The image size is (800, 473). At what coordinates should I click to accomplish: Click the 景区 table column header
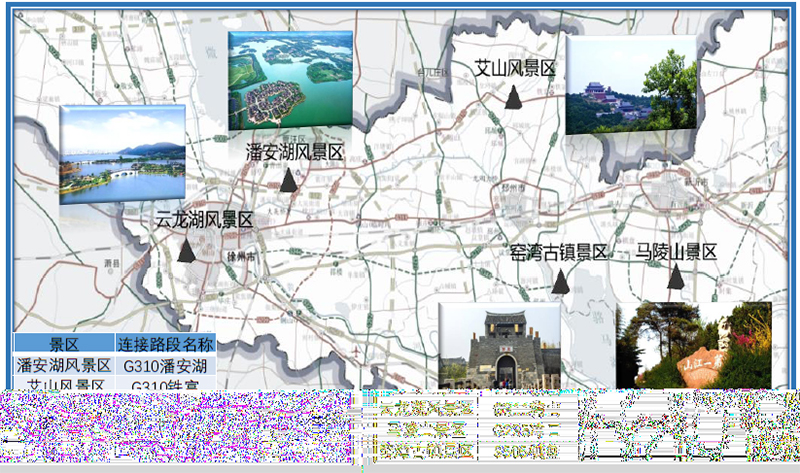click(x=64, y=344)
